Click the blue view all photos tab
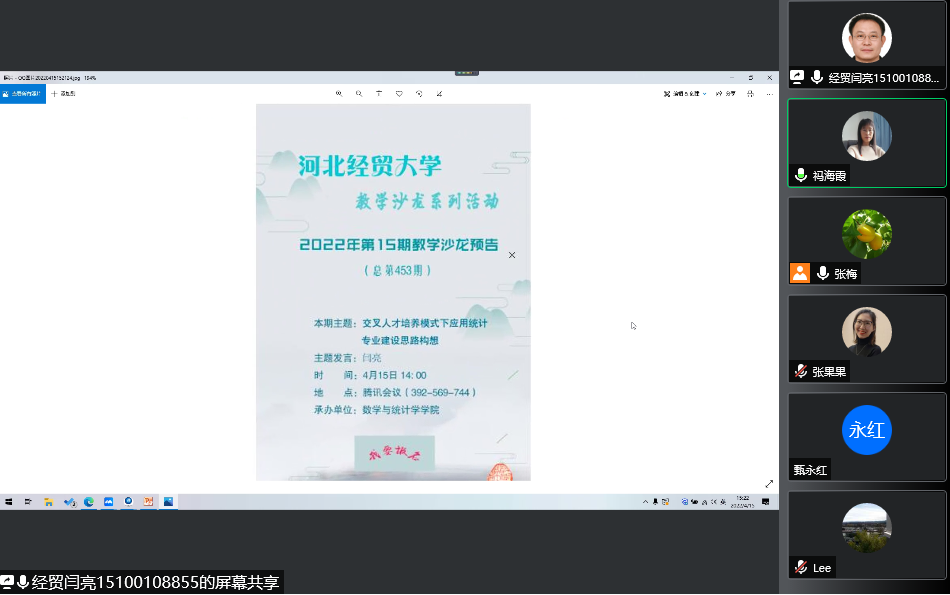 (23, 93)
